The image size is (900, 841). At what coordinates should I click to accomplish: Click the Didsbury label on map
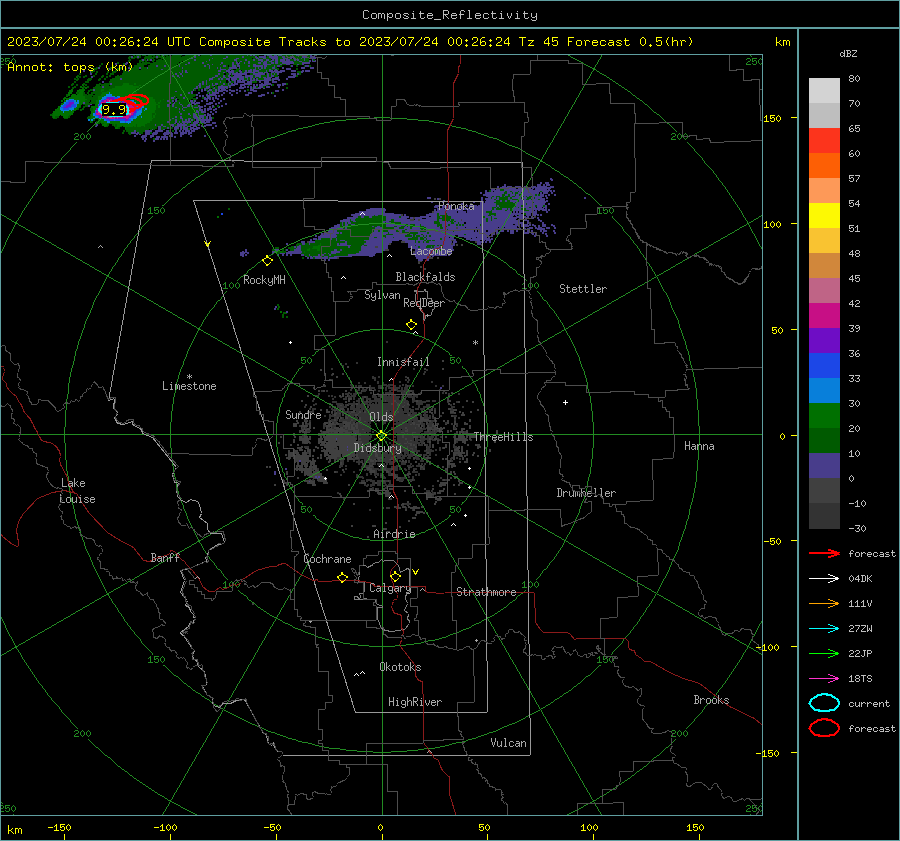pos(377,448)
